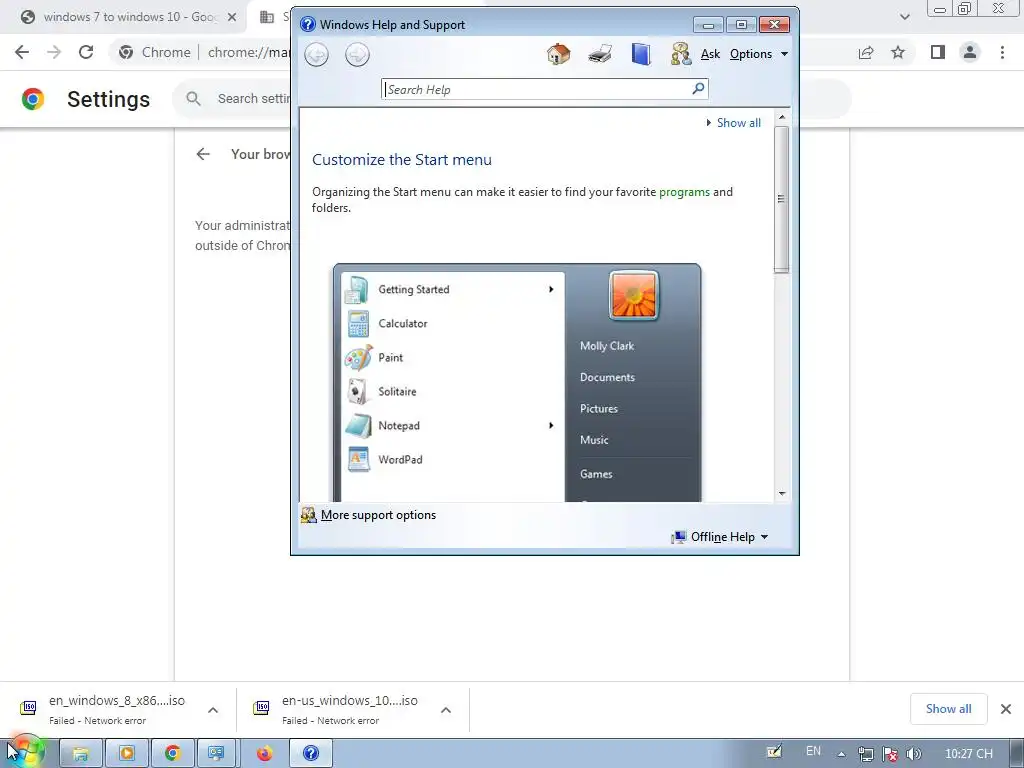
Task: Open Firefox from the taskbar
Action: pyautogui.click(x=264, y=754)
